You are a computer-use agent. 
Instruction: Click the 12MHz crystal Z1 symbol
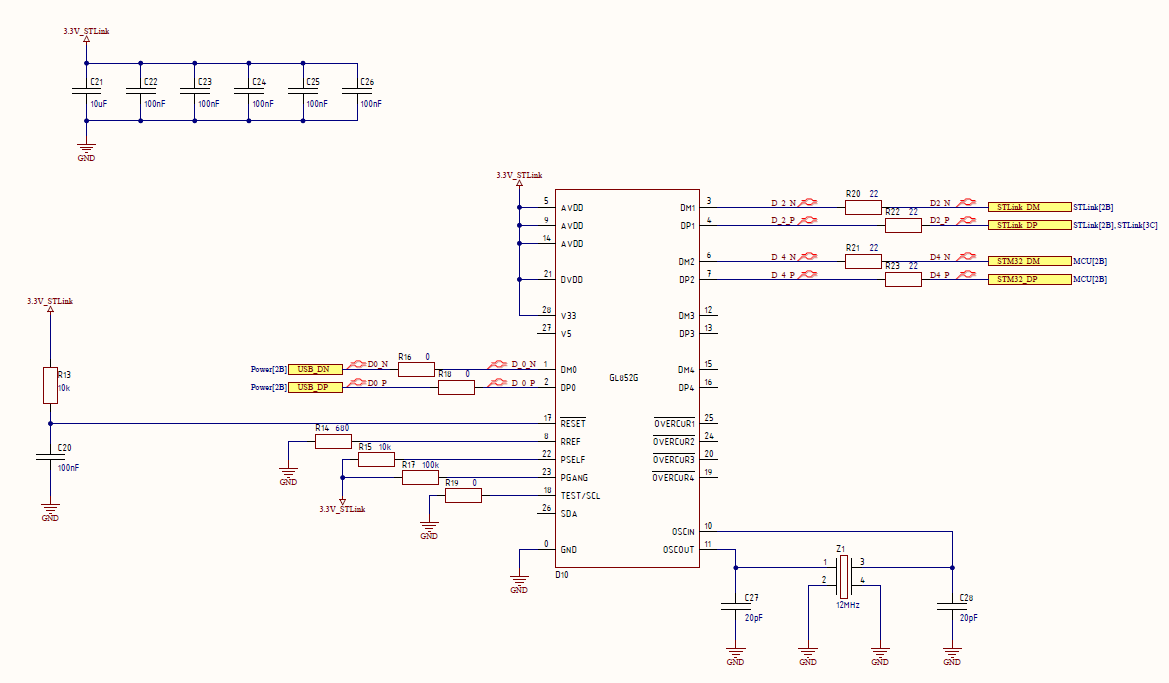[844, 576]
